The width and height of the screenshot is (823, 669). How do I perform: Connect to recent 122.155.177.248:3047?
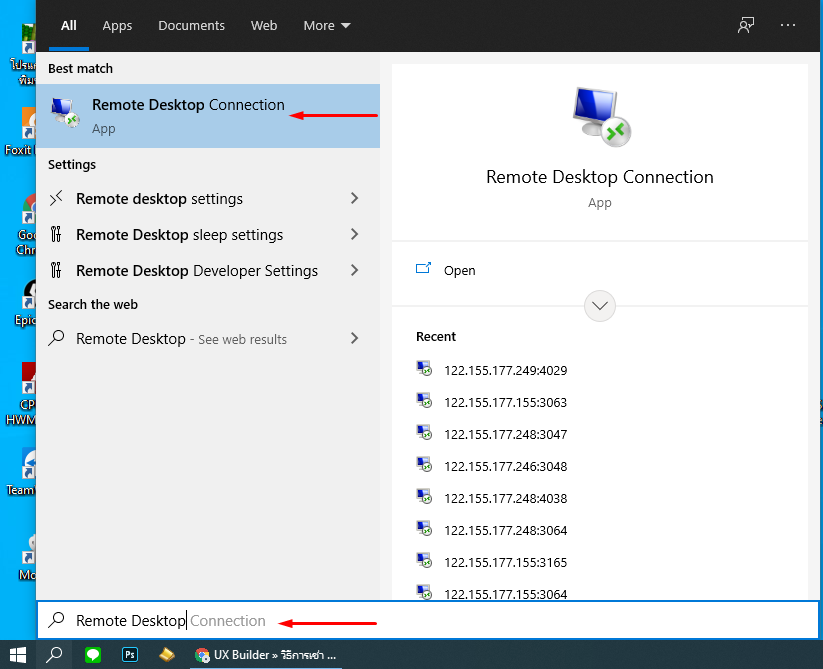click(505, 434)
